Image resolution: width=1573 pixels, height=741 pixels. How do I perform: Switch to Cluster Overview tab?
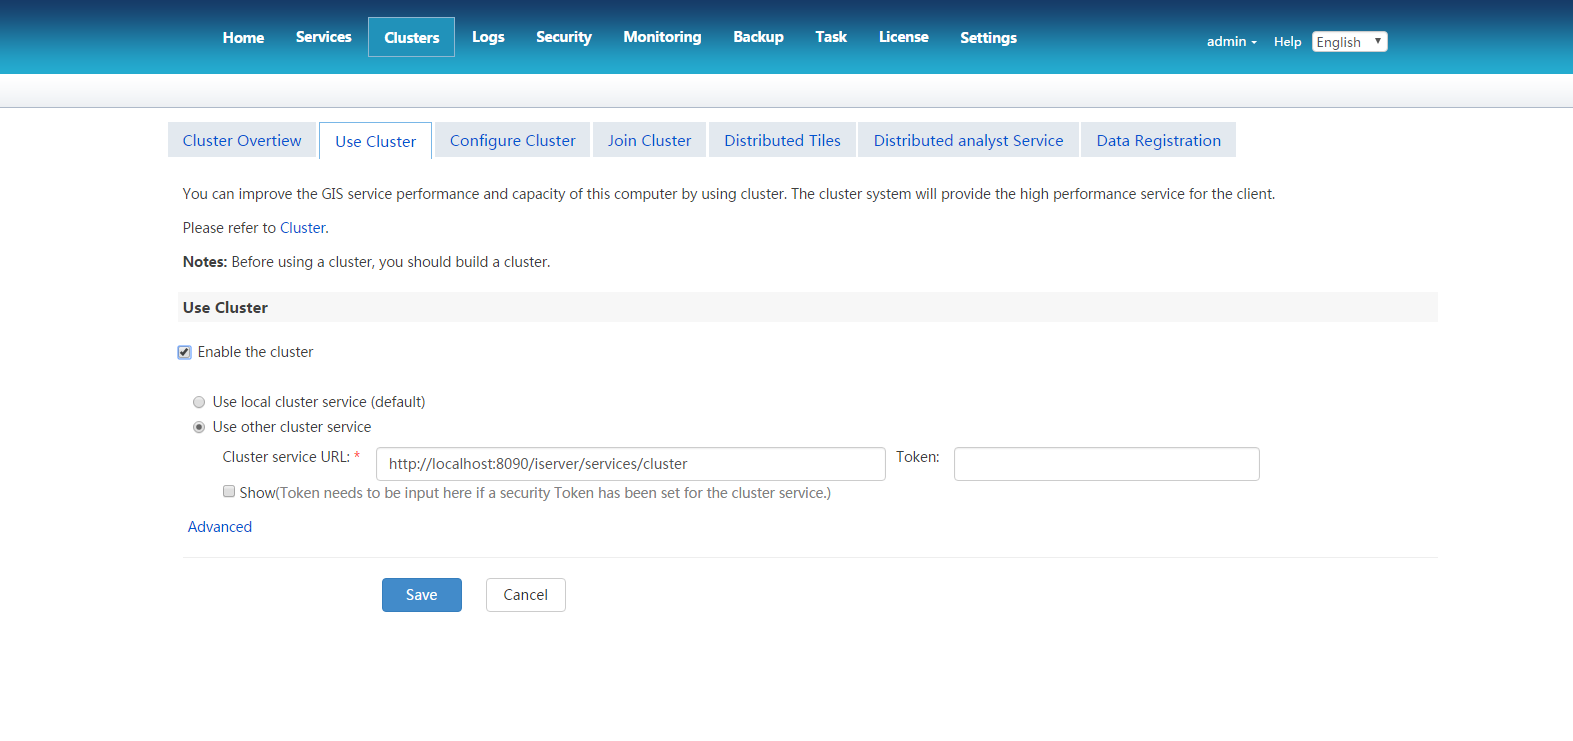point(242,141)
